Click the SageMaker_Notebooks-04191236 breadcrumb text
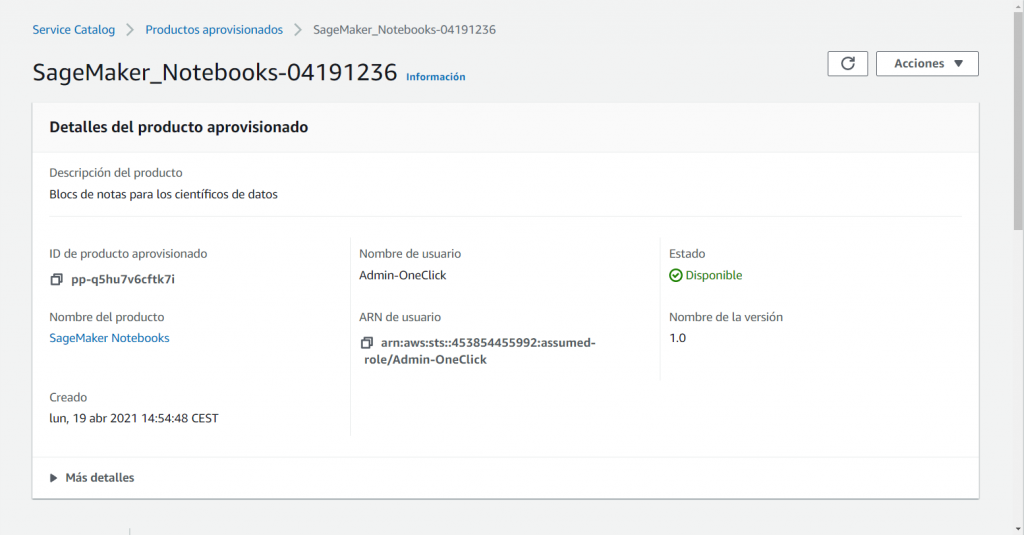 tap(404, 29)
